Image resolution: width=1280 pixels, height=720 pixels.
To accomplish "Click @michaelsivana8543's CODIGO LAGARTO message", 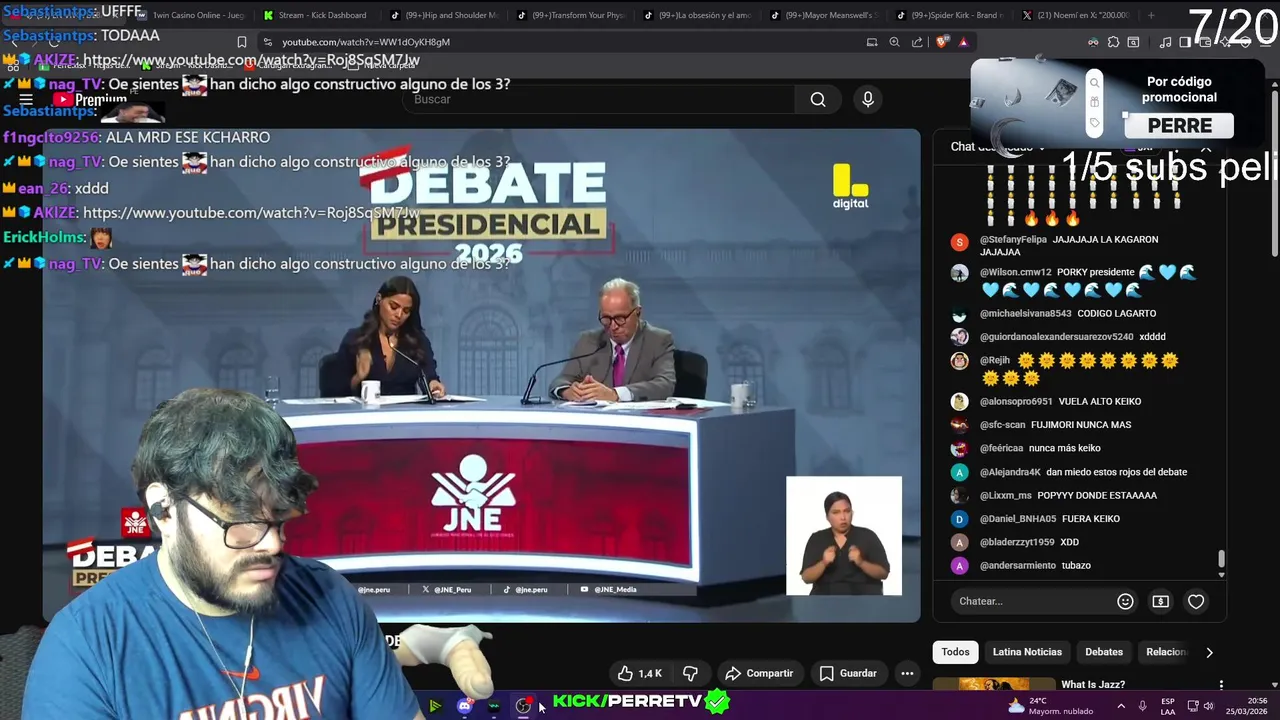I will tap(1117, 314).
